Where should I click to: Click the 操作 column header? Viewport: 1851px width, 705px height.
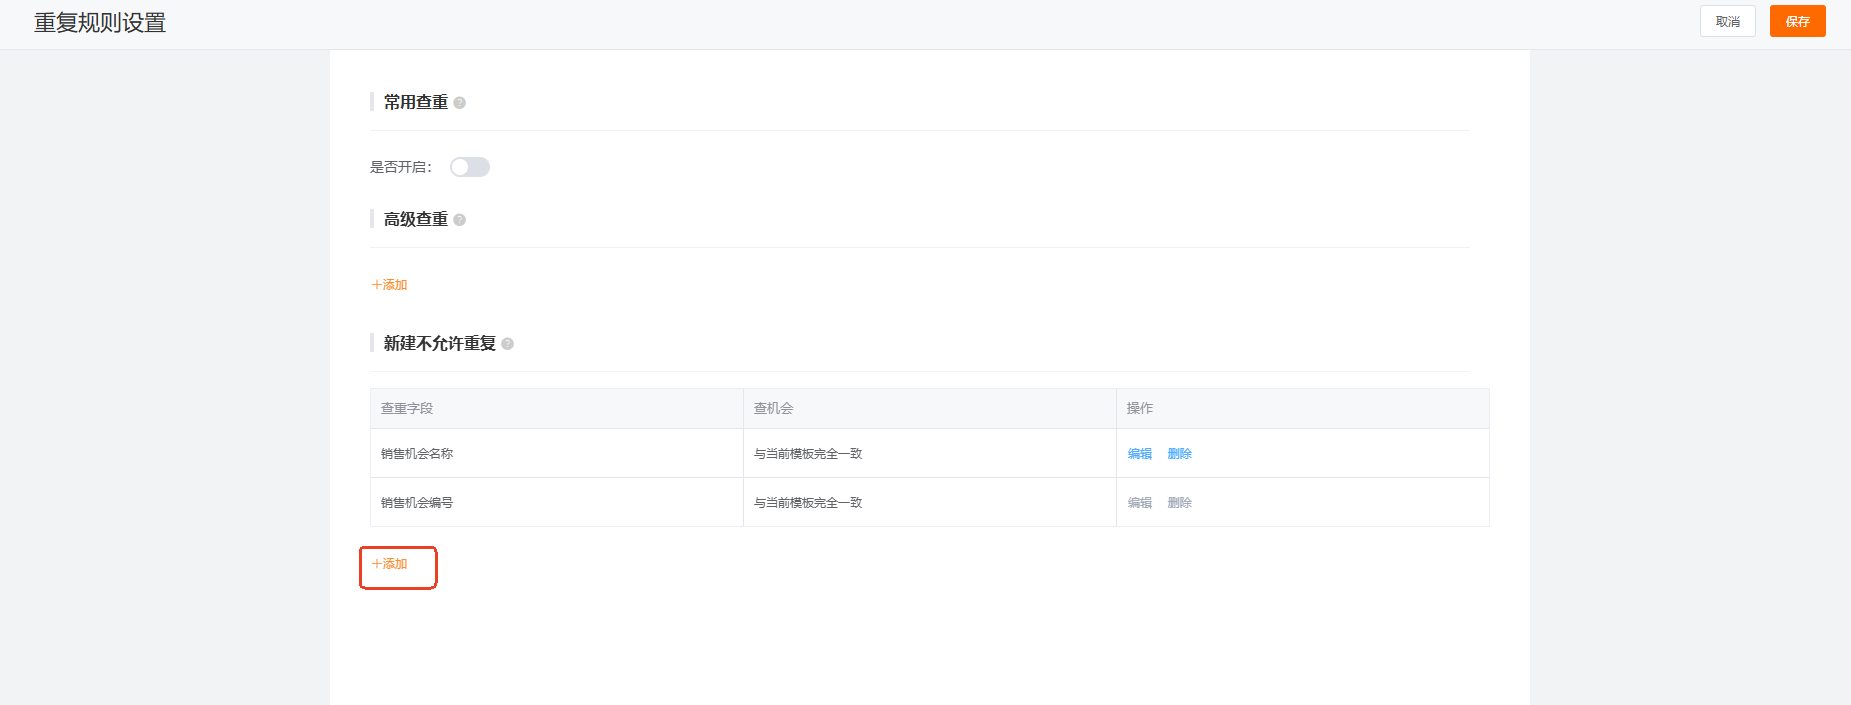[1302, 408]
